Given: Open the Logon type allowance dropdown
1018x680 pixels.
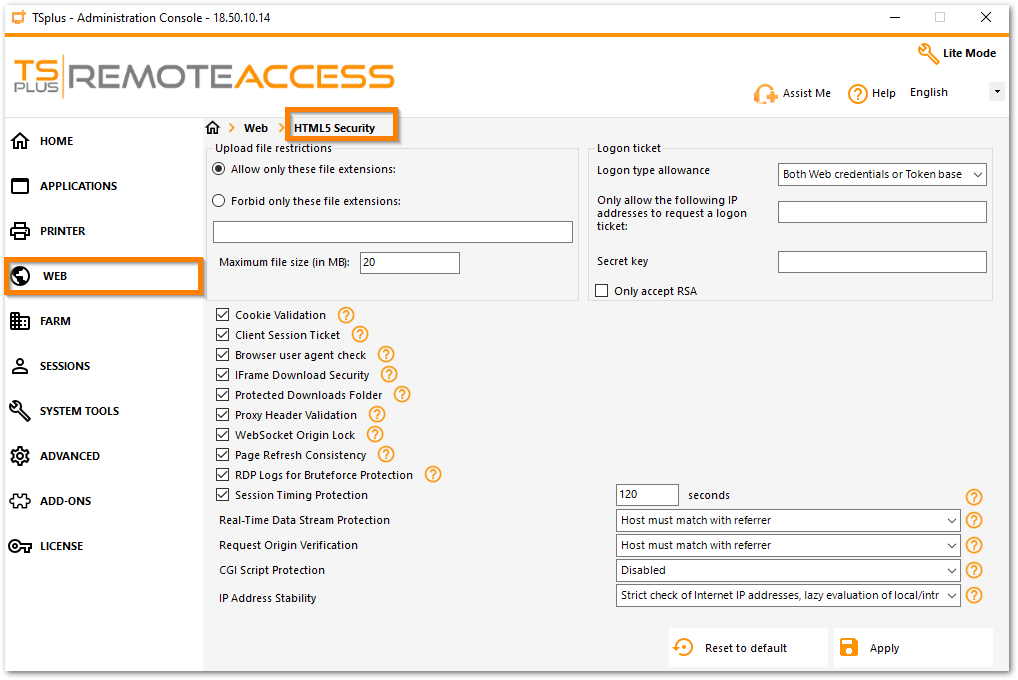Looking at the screenshot, I should pos(881,174).
